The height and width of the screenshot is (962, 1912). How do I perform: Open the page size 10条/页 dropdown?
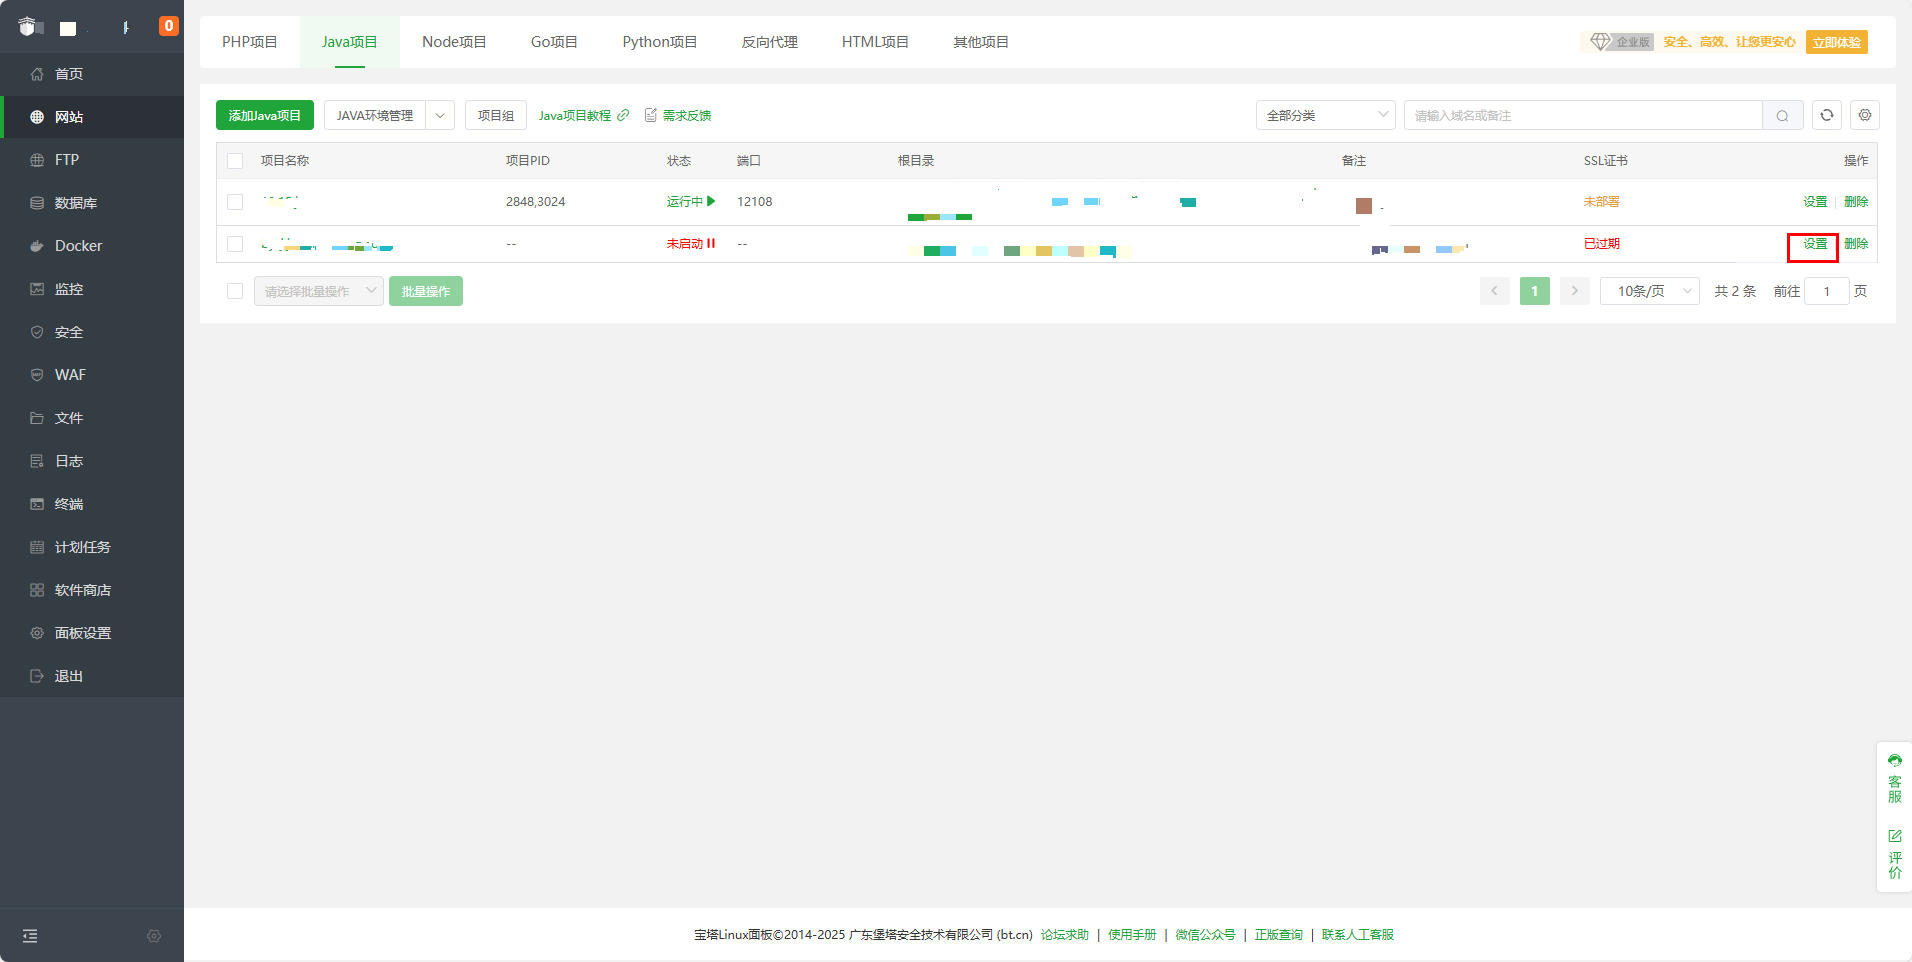click(1649, 291)
